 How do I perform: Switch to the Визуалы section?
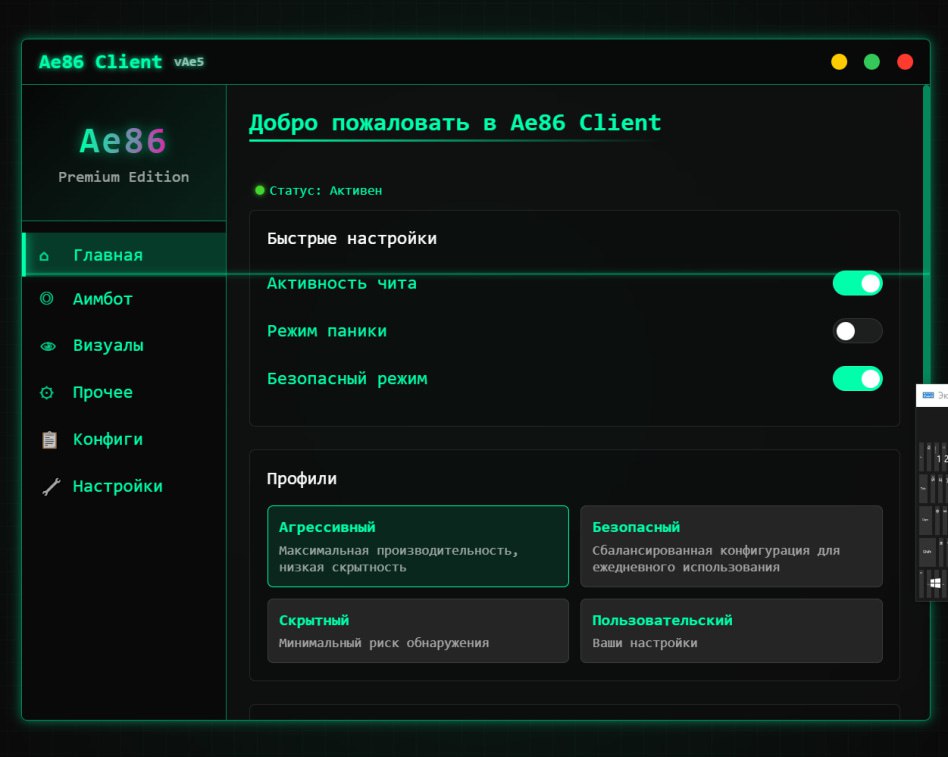125,345
